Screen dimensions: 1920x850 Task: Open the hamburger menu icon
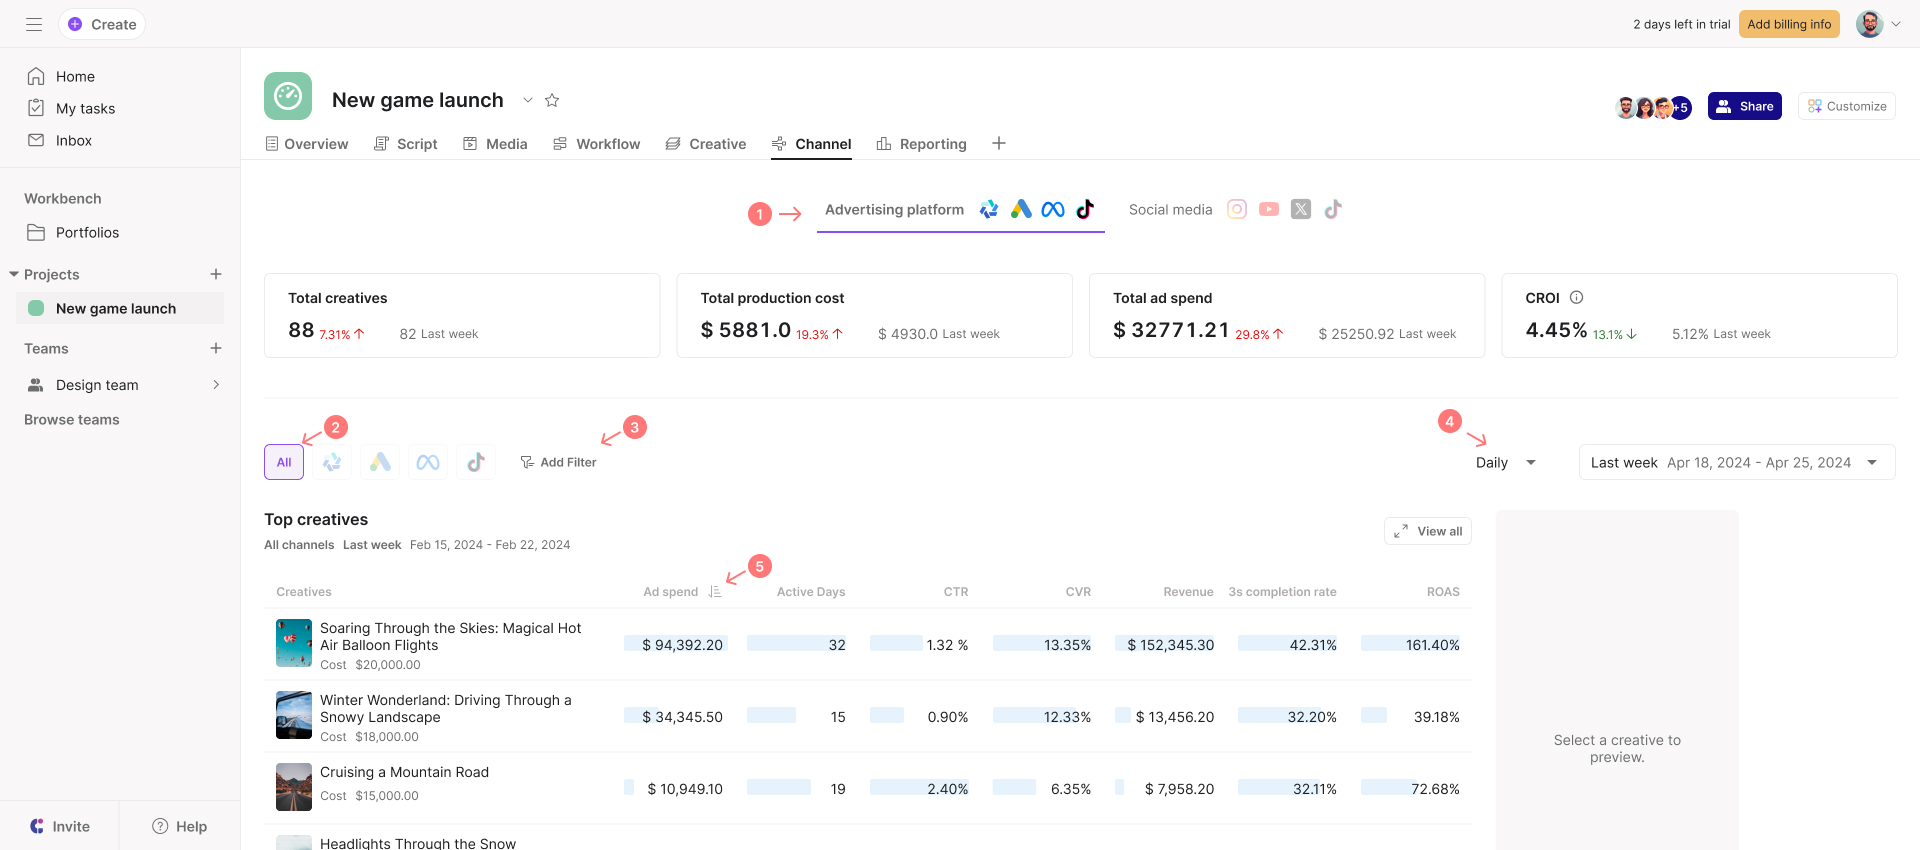(34, 24)
